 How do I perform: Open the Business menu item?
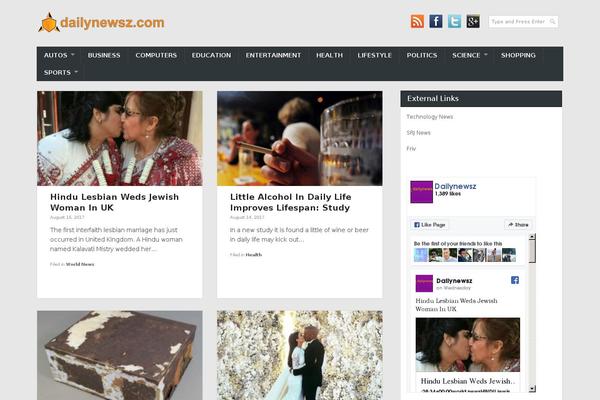click(104, 55)
